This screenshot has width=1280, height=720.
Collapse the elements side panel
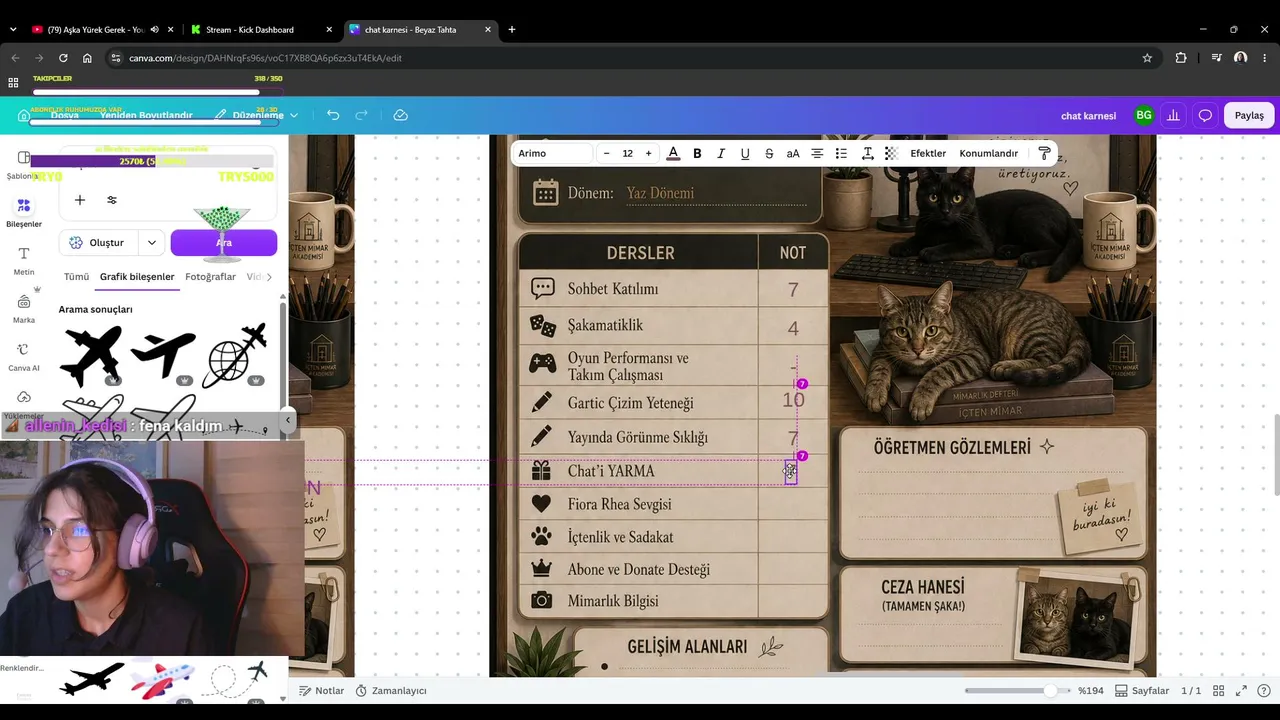(x=288, y=420)
